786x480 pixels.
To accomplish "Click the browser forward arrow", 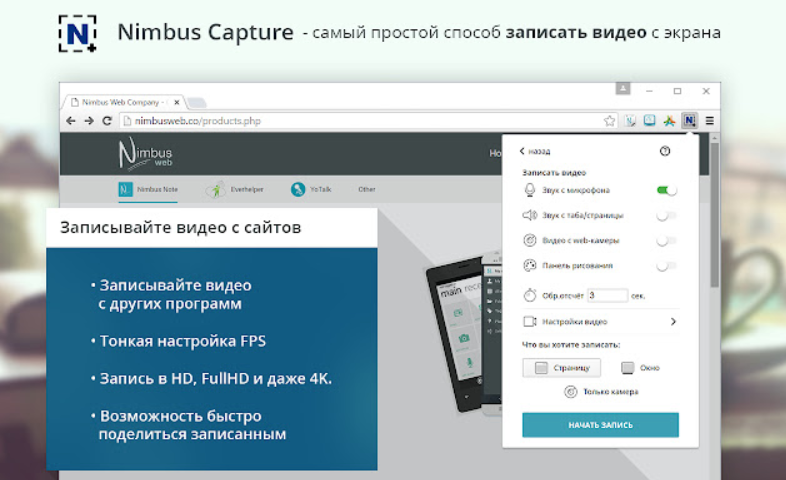I will tap(89, 121).
